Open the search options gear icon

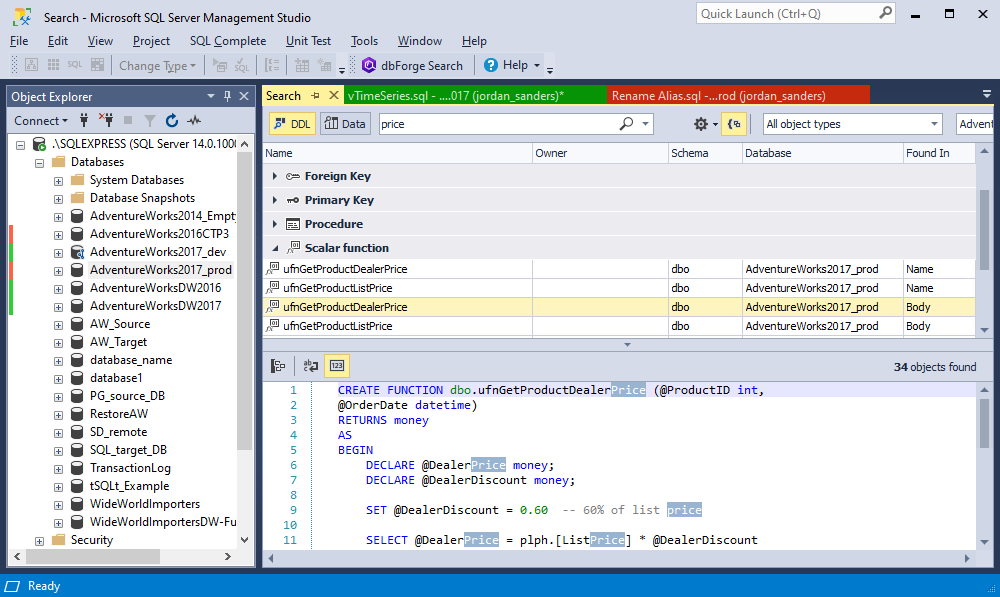701,124
